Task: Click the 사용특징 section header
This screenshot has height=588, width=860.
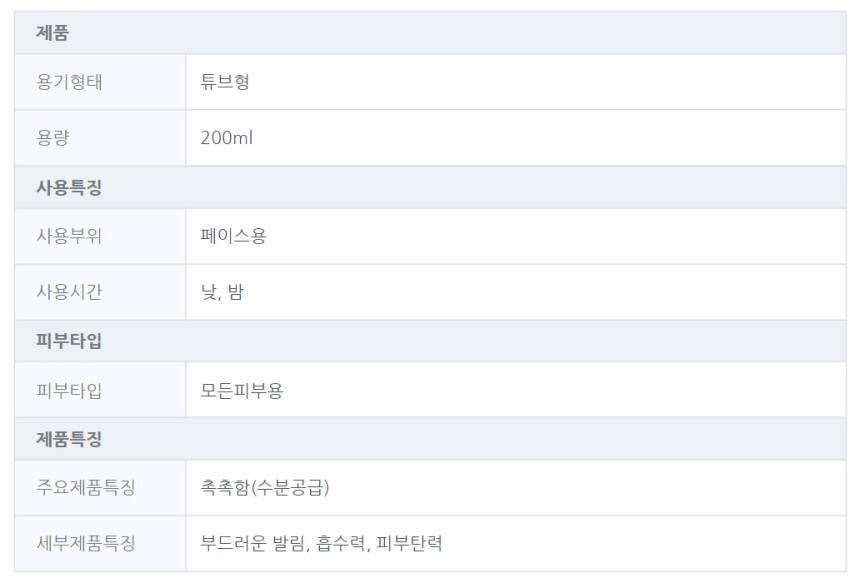Action: [x=69, y=187]
